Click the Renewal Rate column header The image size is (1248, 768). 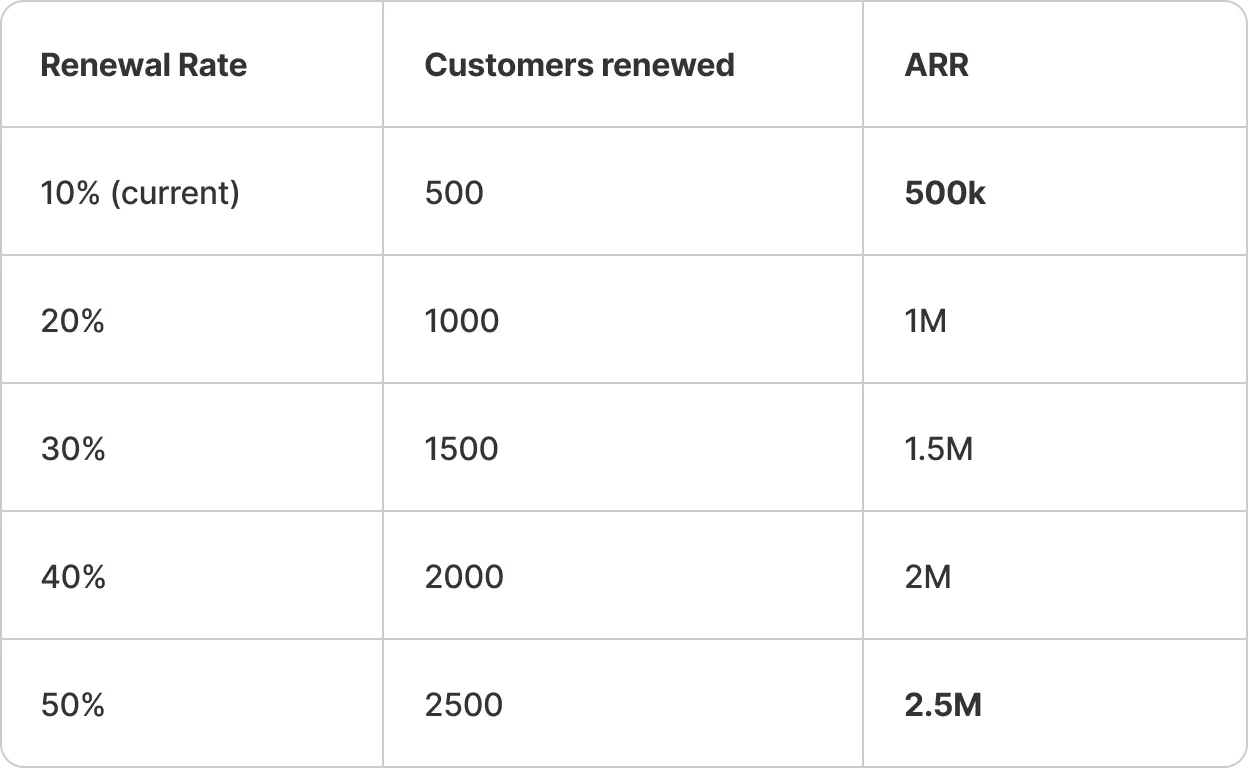tap(143, 65)
